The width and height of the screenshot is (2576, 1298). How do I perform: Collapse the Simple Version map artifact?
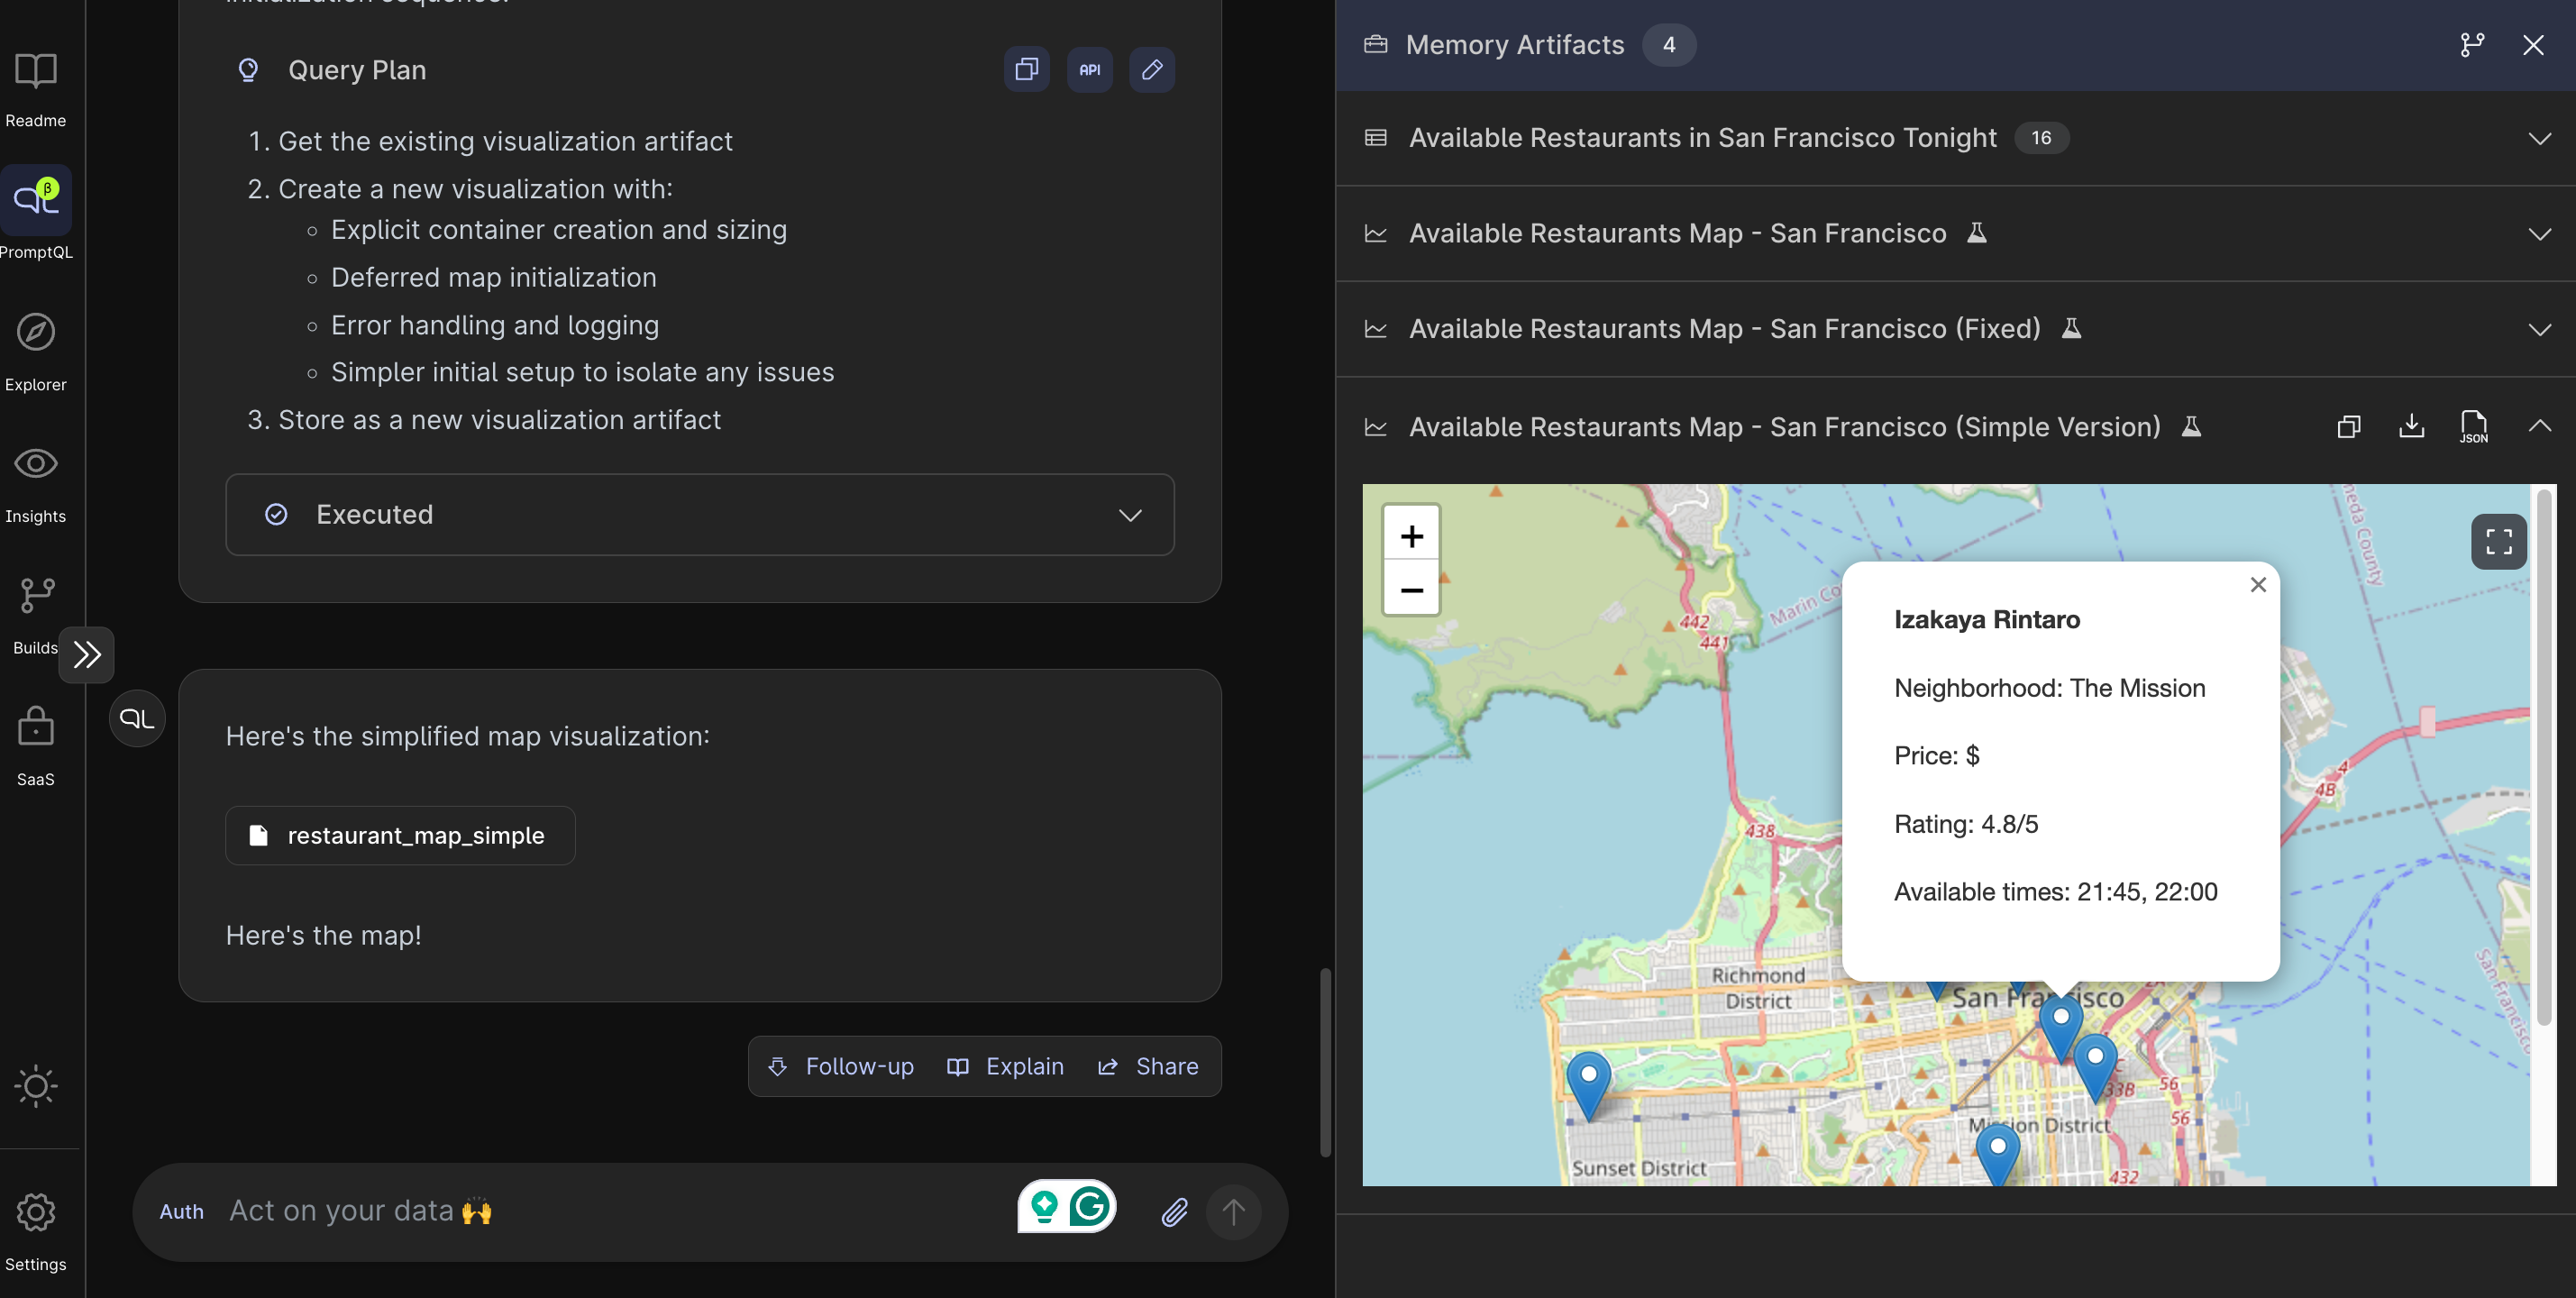2539,427
